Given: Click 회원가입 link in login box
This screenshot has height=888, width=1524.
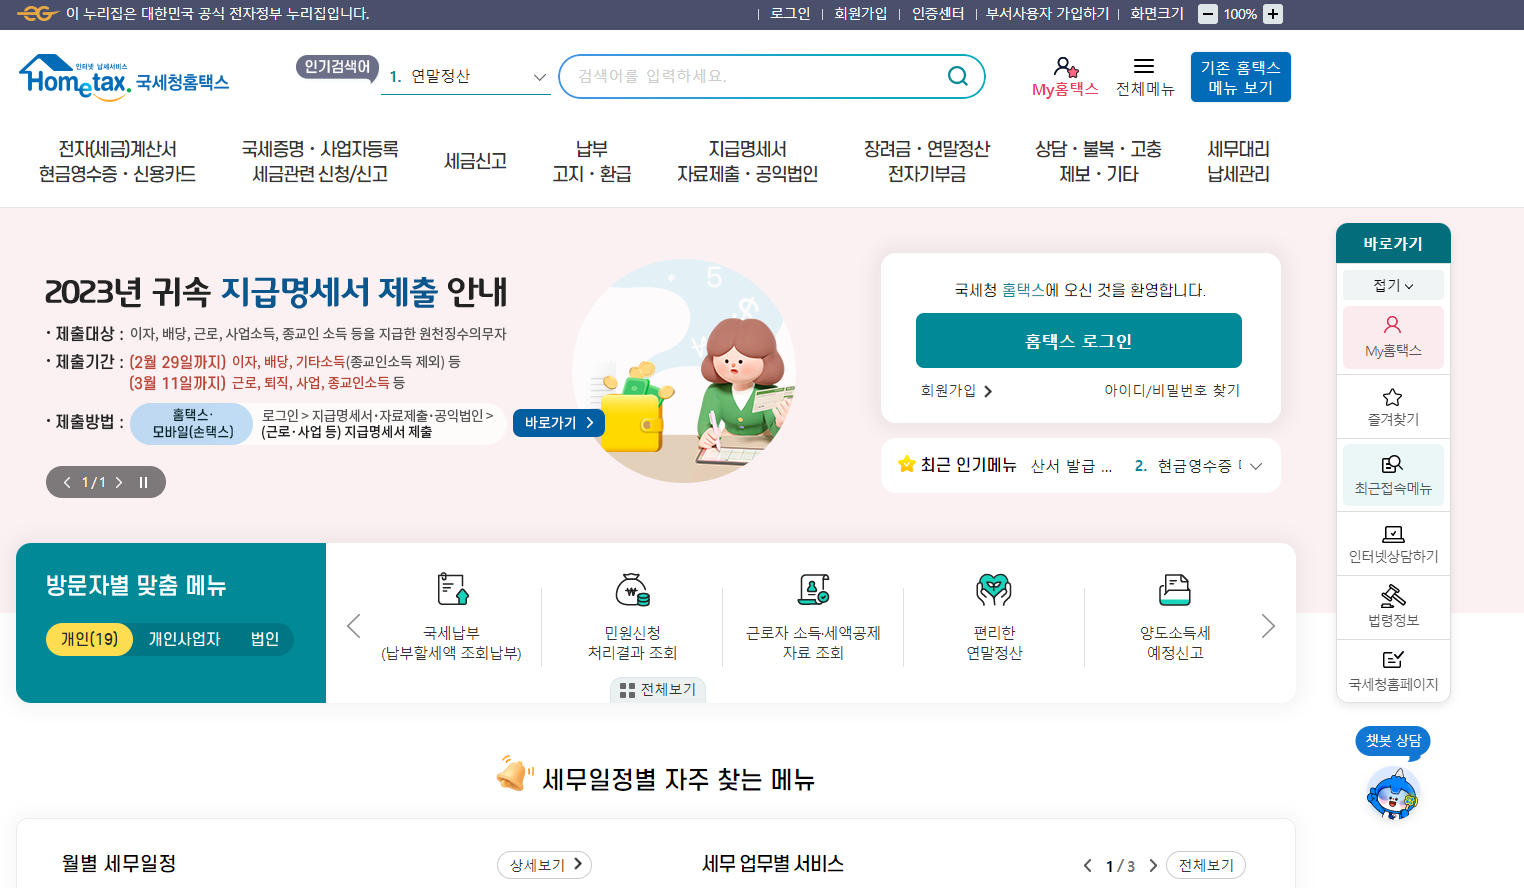Looking at the screenshot, I should [x=956, y=391].
